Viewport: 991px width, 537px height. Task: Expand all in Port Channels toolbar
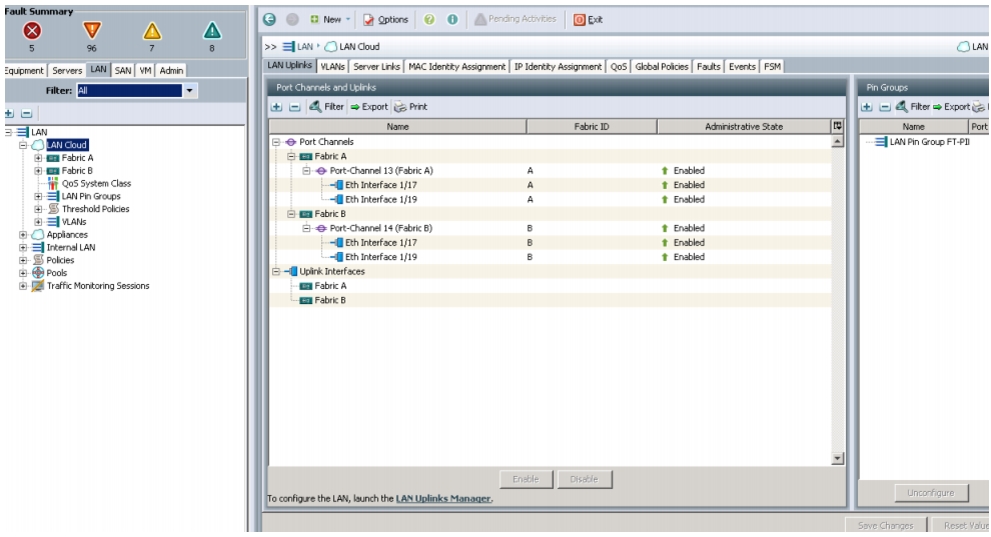click(276, 107)
